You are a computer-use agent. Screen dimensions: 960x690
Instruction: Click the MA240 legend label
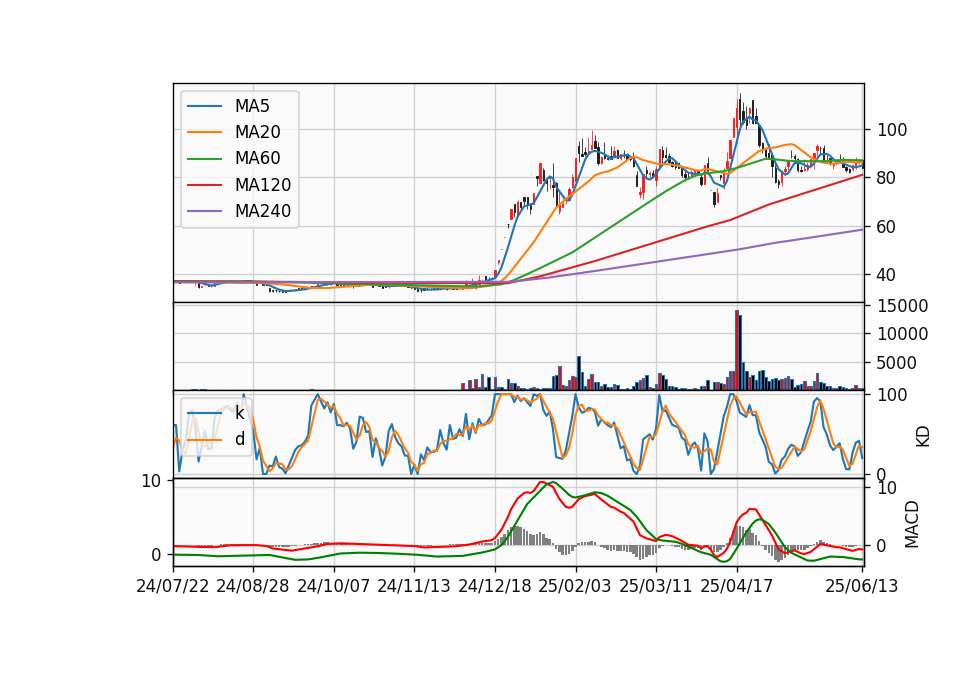[263, 211]
